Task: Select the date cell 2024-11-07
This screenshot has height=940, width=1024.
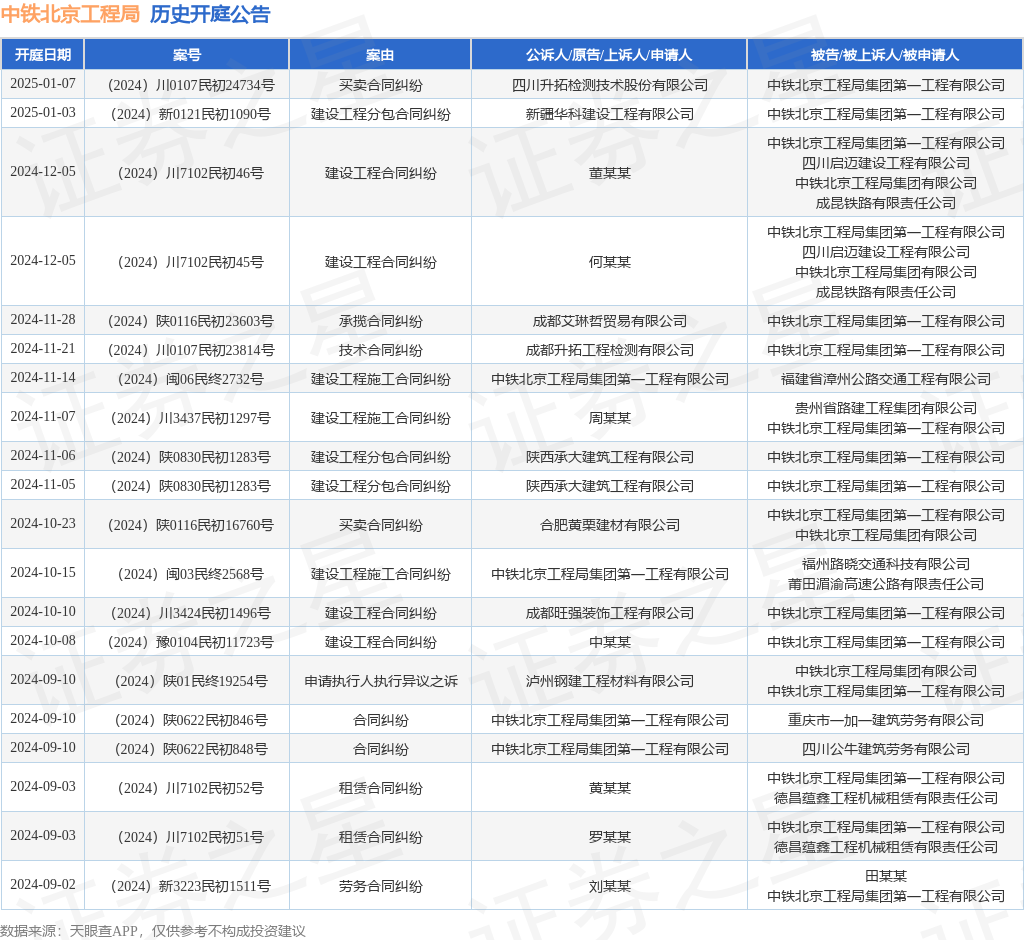Action: [42, 417]
